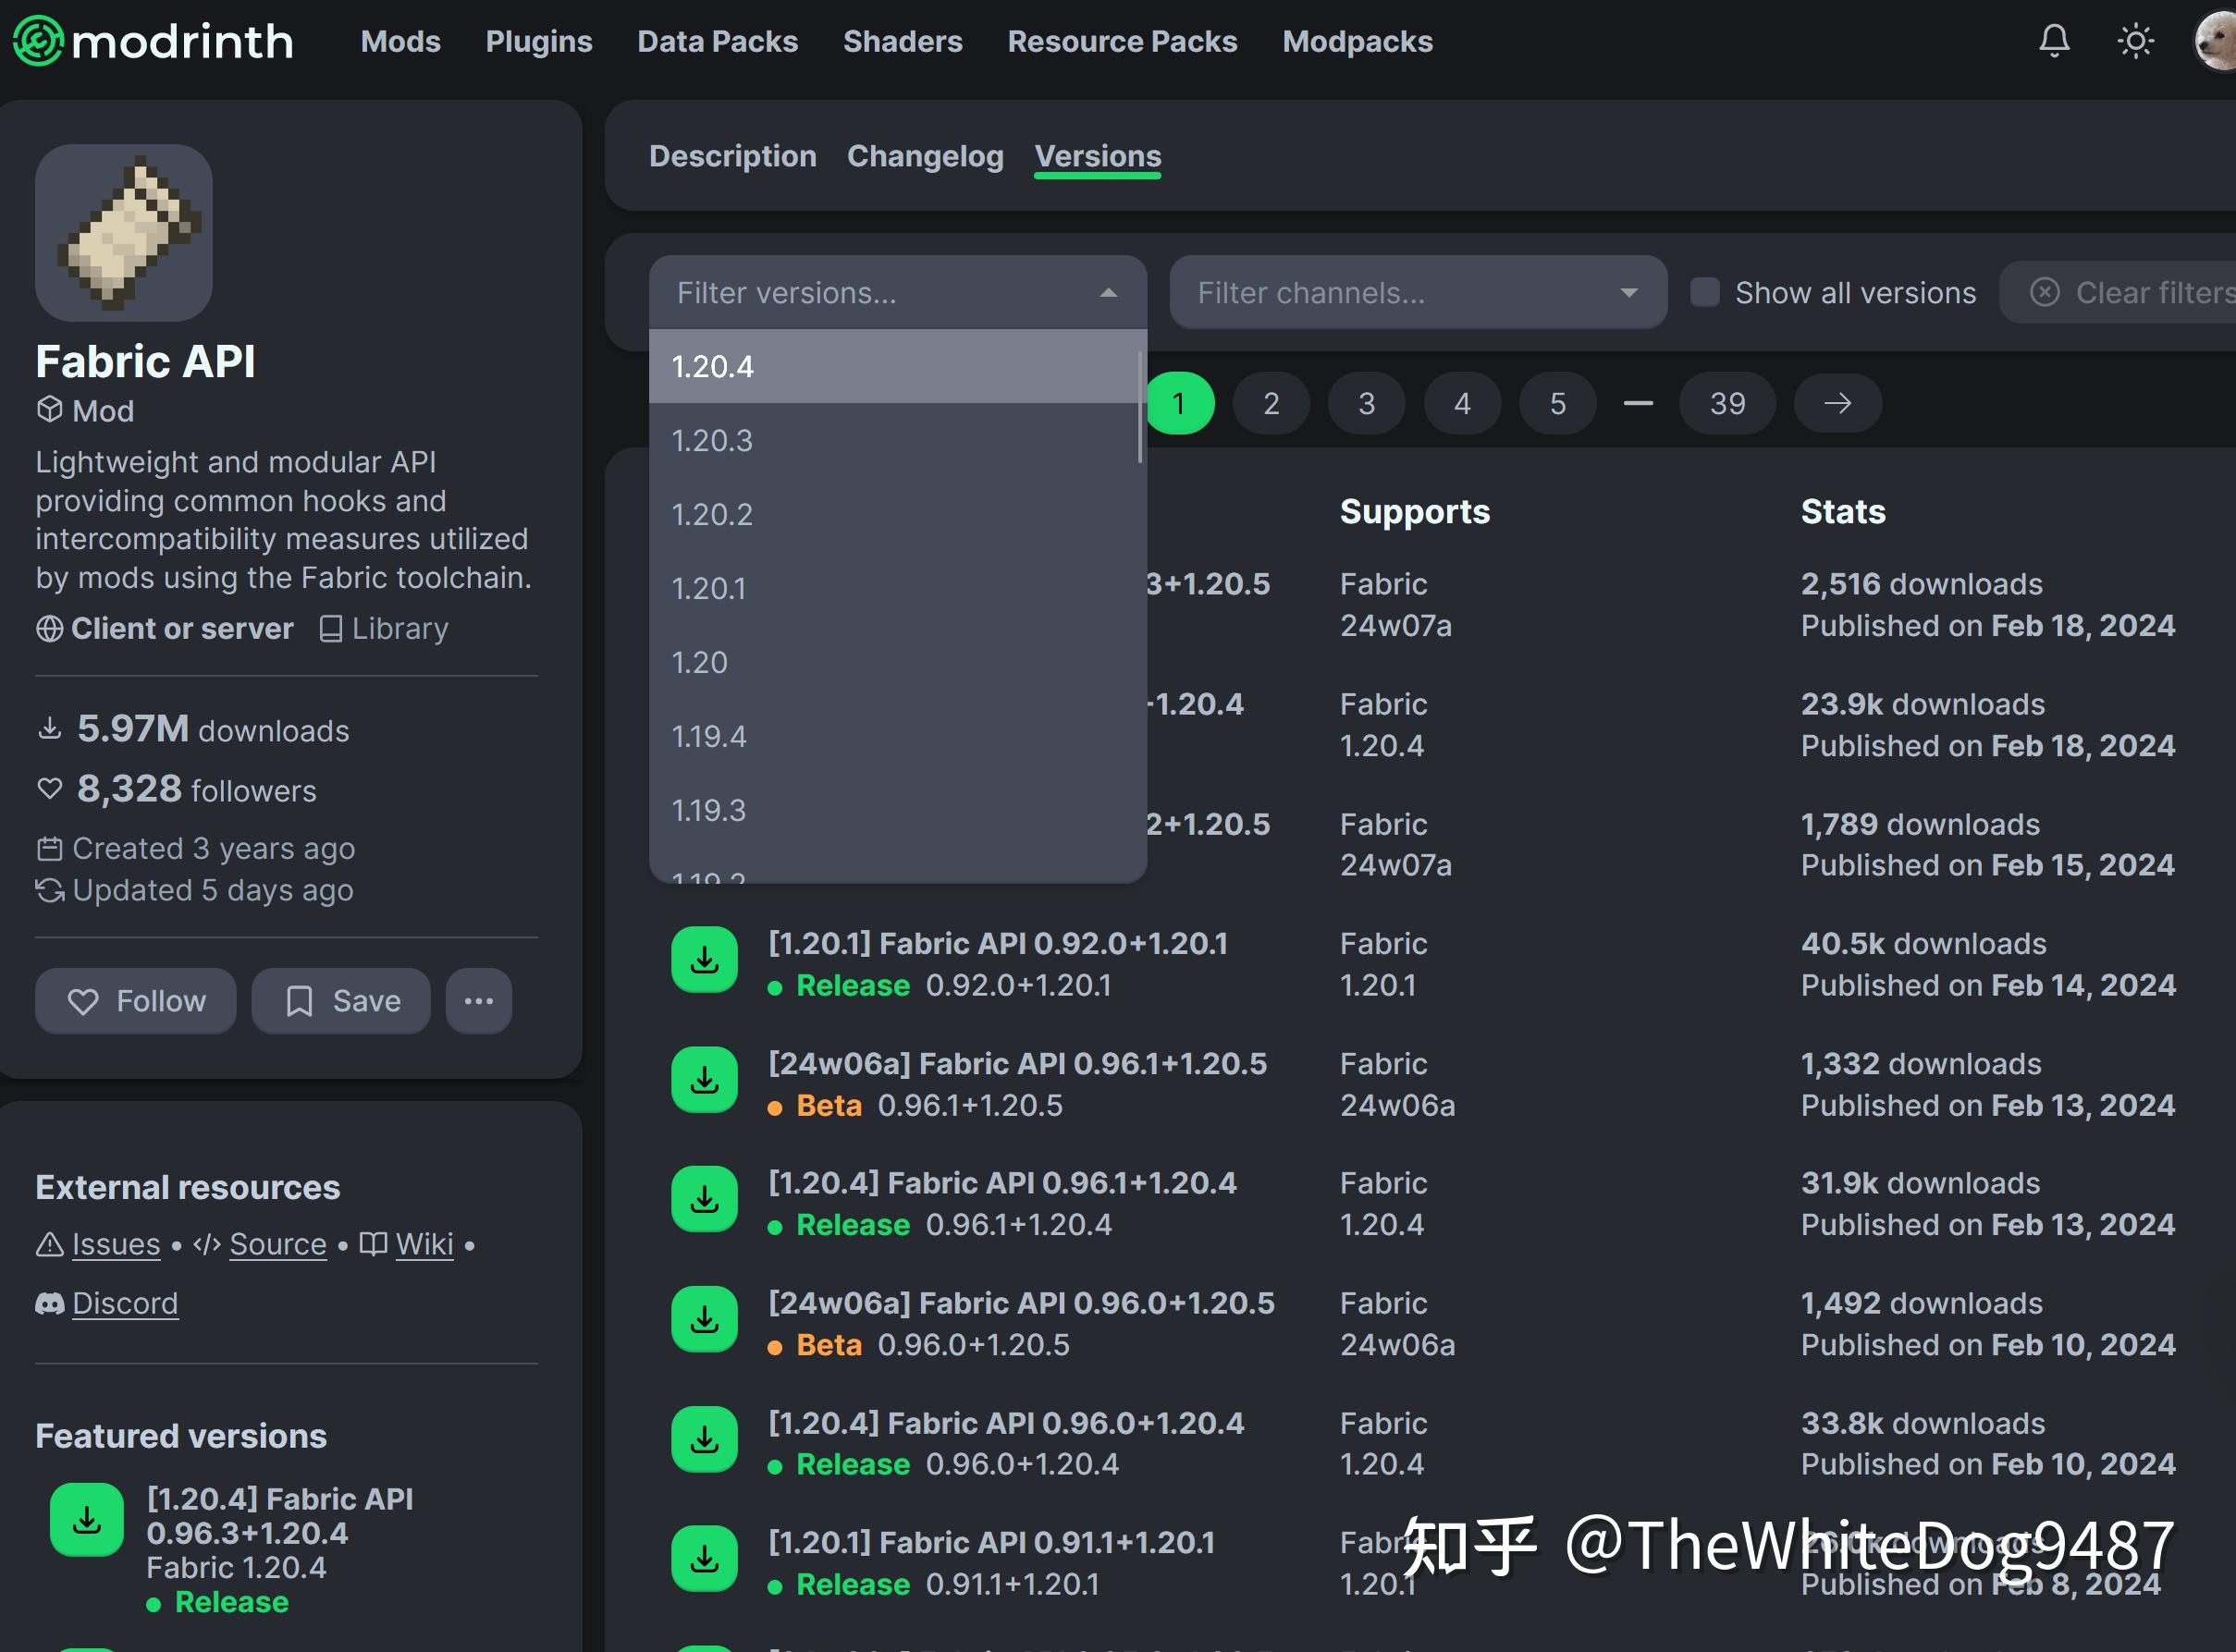The width and height of the screenshot is (2236, 1652).
Task: Check the Show all versions box
Action: [1704, 292]
